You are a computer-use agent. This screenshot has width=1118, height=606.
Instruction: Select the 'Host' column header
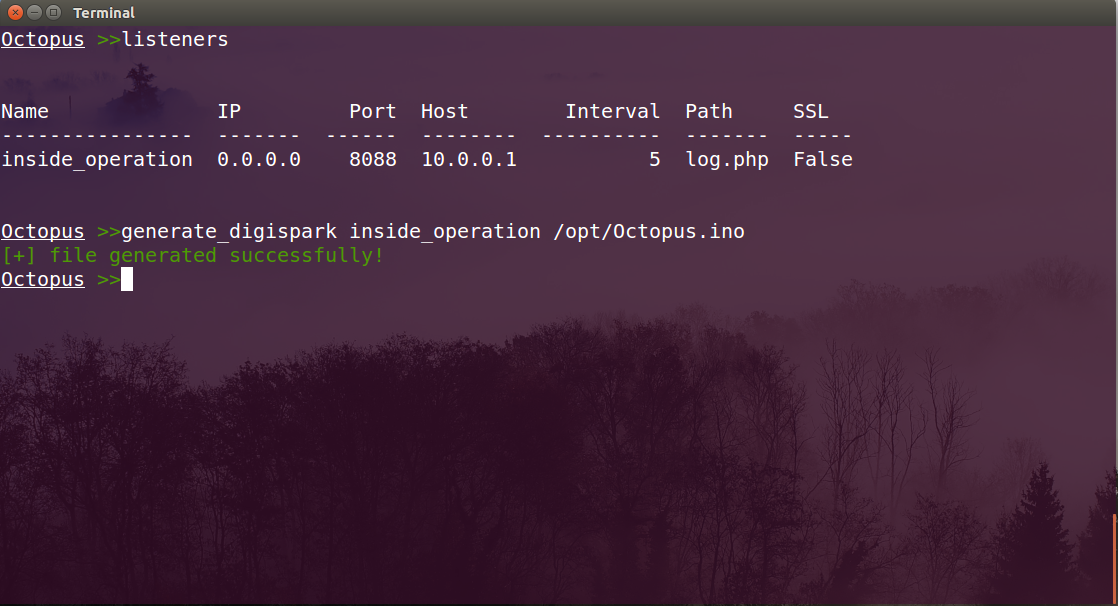pyautogui.click(x=444, y=111)
